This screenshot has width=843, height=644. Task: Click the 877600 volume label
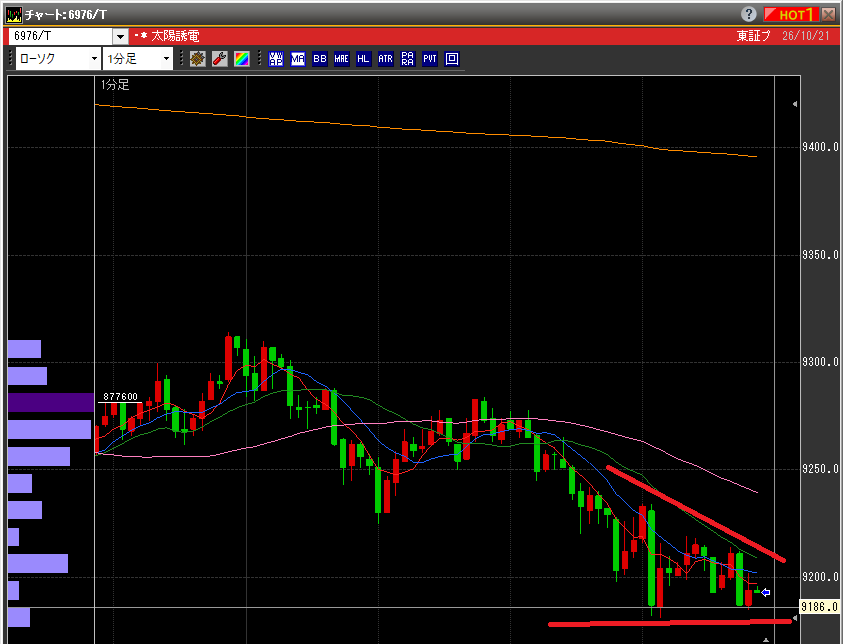pyautogui.click(x=120, y=397)
